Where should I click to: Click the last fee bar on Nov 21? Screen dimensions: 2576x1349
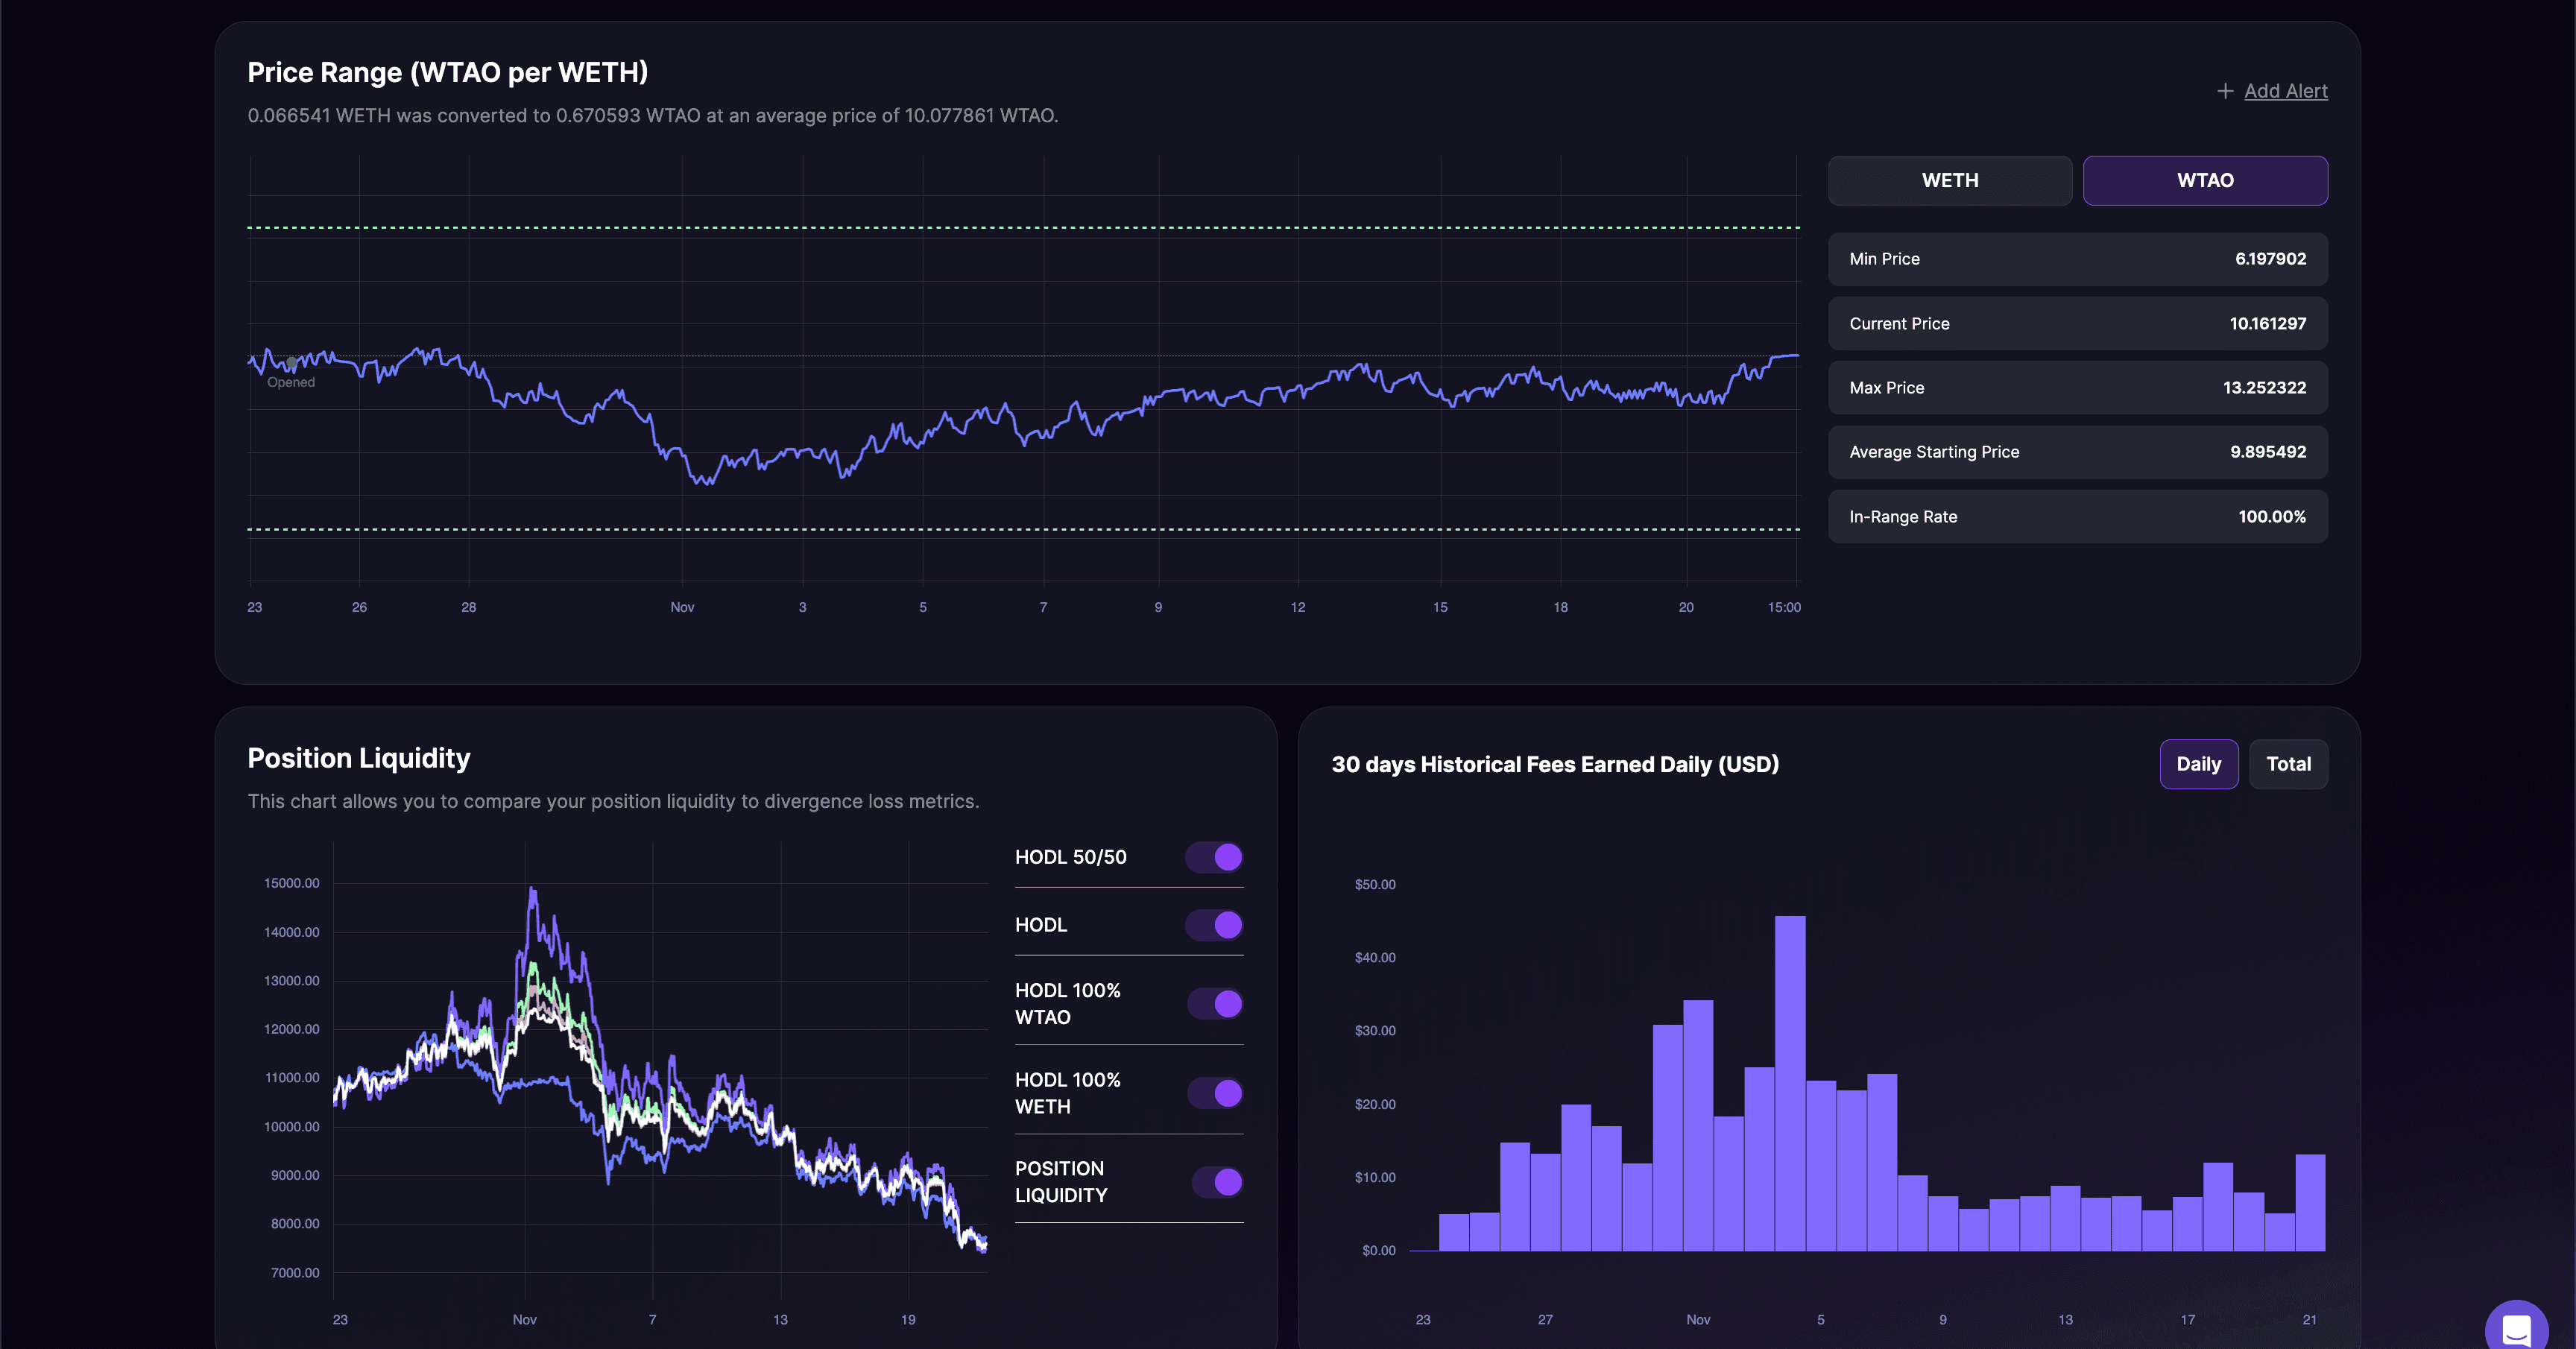(2309, 1202)
